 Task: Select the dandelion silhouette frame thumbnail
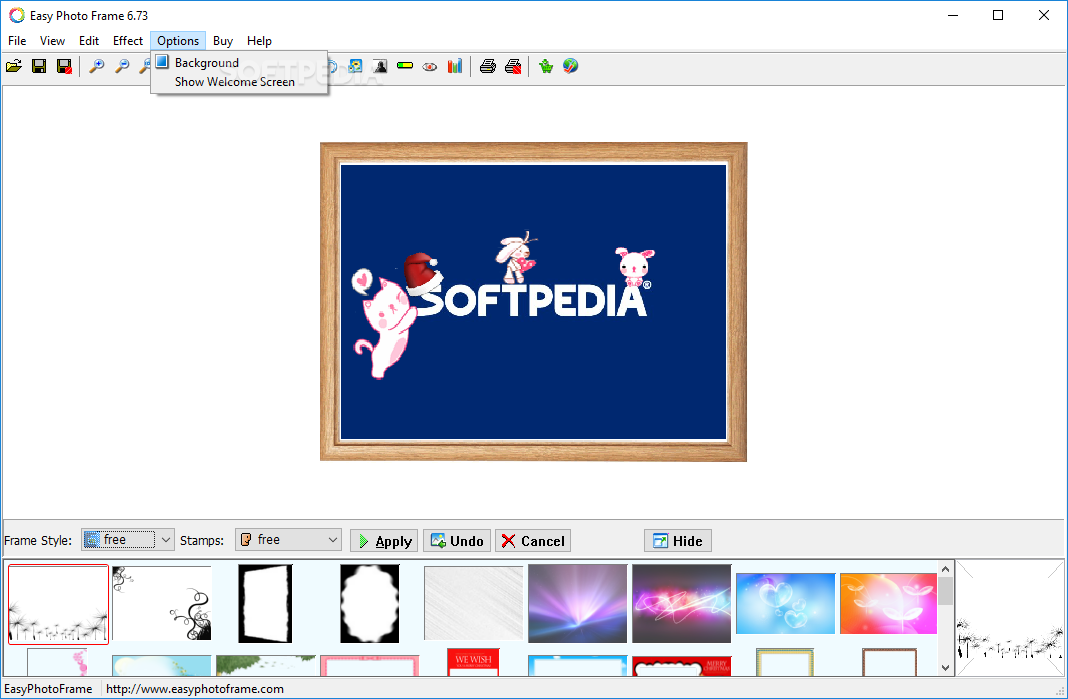coord(59,604)
